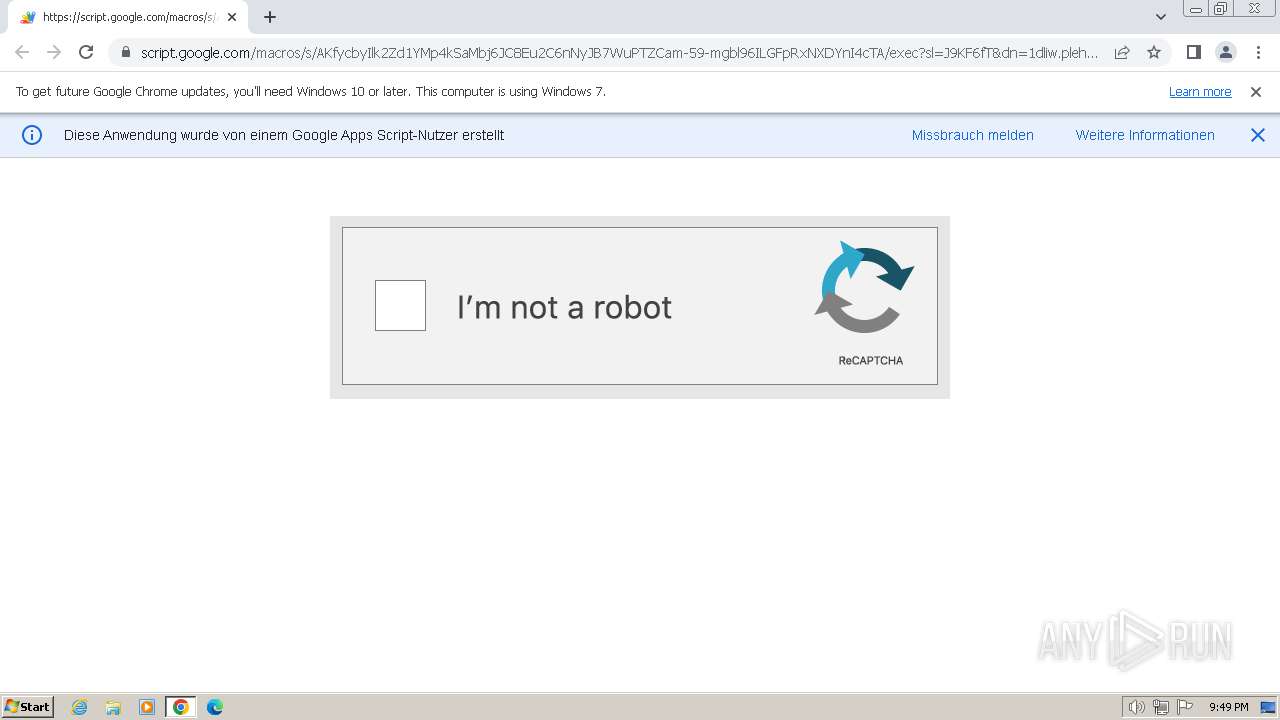This screenshot has width=1280, height=720.
Task: Open the Action Center flag icon
Action: tap(1185, 707)
